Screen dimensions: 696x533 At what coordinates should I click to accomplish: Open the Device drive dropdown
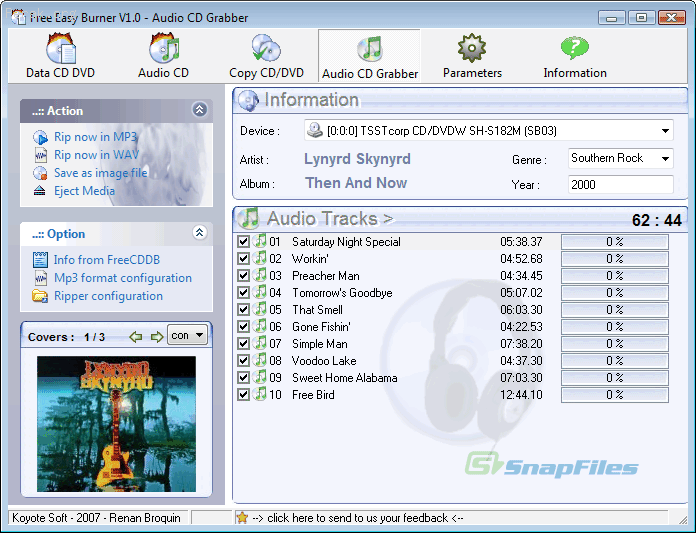click(x=489, y=130)
